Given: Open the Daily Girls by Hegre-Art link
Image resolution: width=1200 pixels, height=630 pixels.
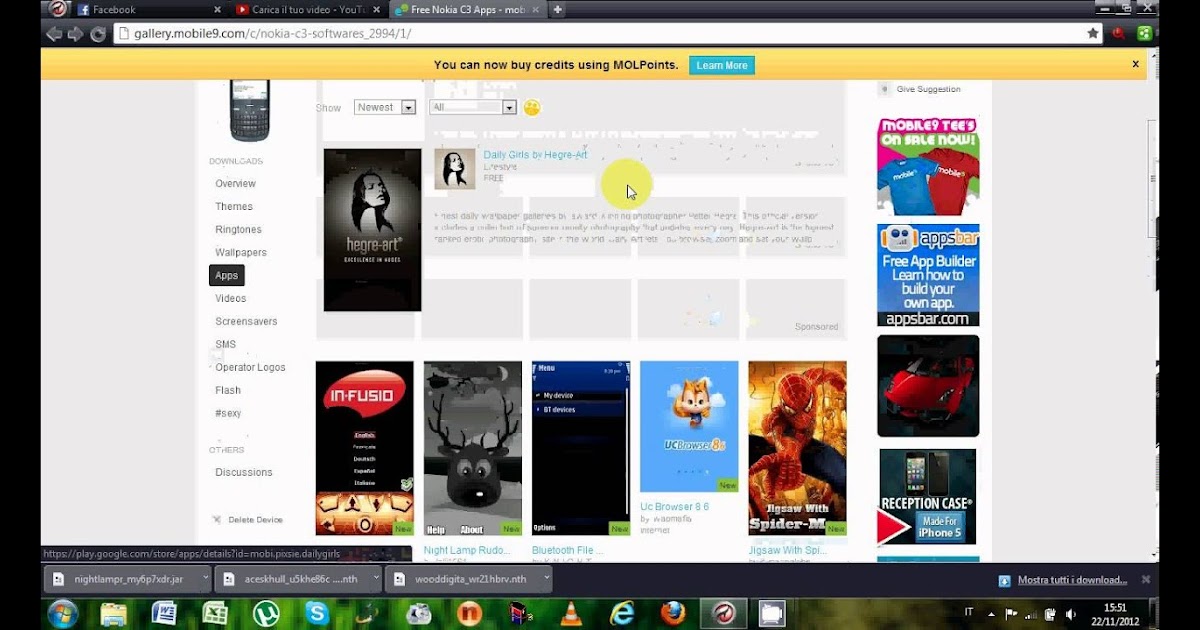Looking at the screenshot, I should pos(535,155).
